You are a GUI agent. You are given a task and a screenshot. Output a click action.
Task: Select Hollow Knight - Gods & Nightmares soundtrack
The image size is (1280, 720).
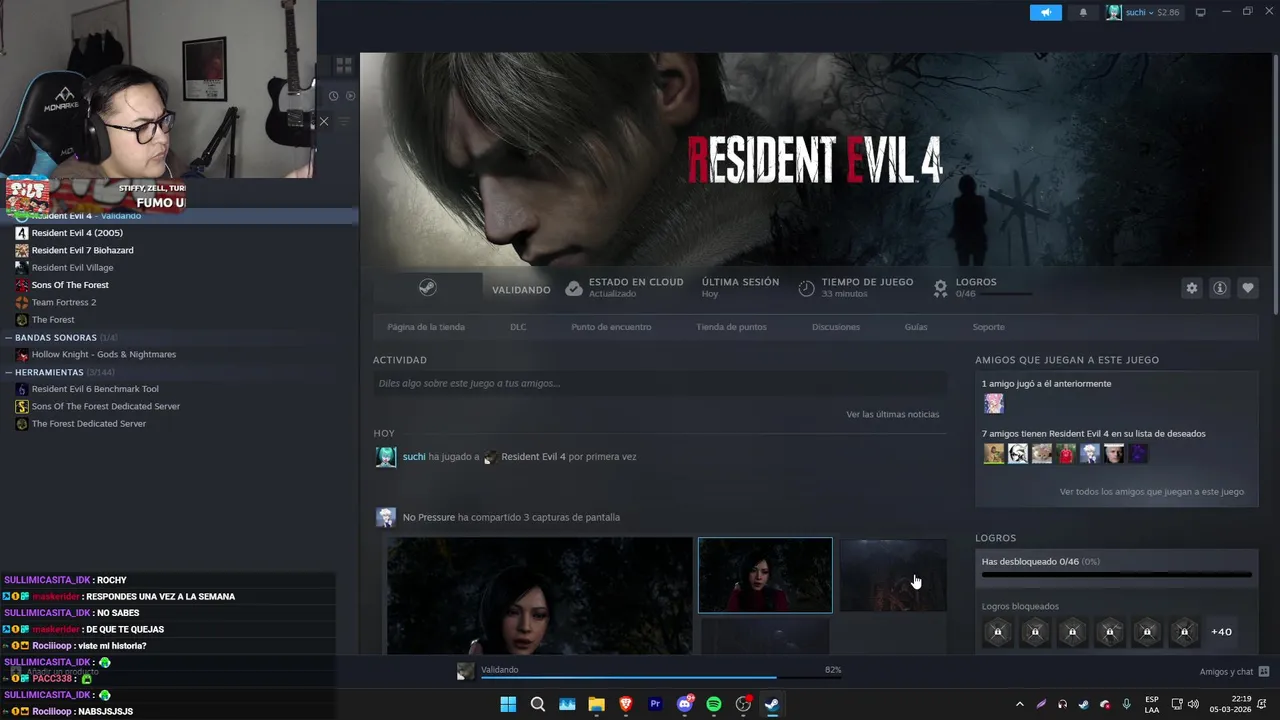coord(104,355)
